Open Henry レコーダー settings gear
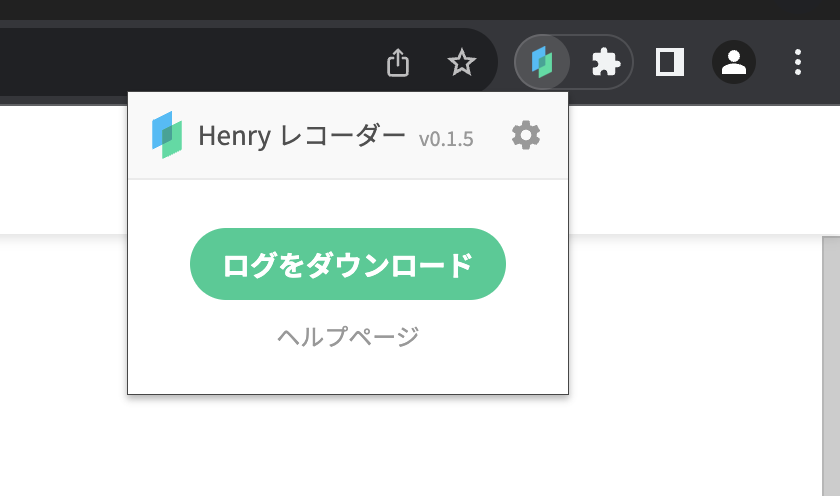The image size is (840, 496). (526, 135)
